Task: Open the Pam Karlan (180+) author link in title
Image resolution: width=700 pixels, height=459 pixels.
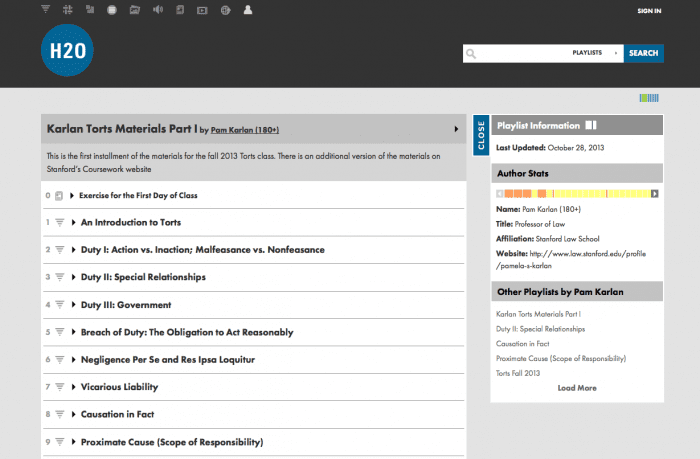Action: pos(245,130)
